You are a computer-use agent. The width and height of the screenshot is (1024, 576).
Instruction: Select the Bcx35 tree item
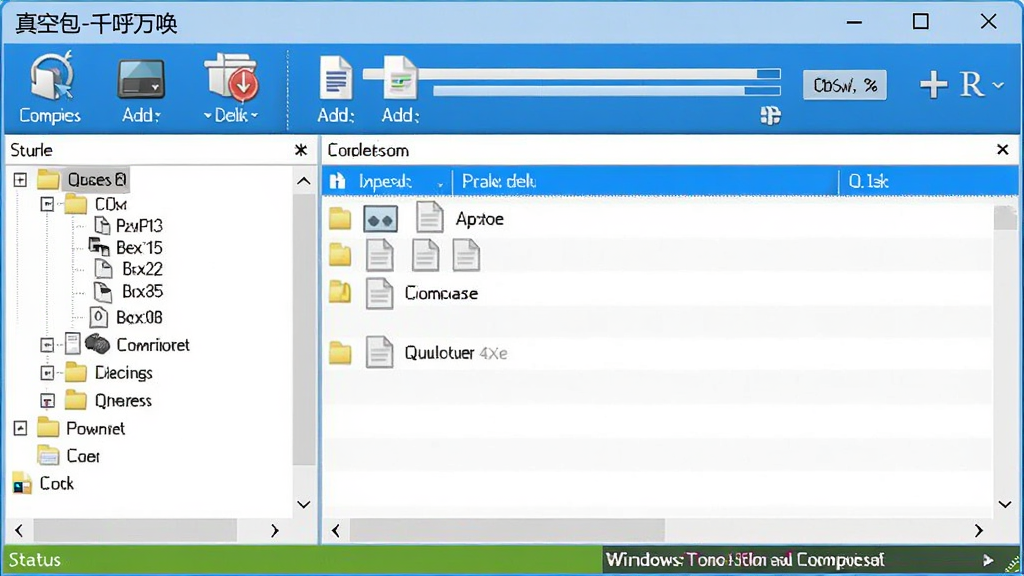pyautogui.click(x=142, y=291)
